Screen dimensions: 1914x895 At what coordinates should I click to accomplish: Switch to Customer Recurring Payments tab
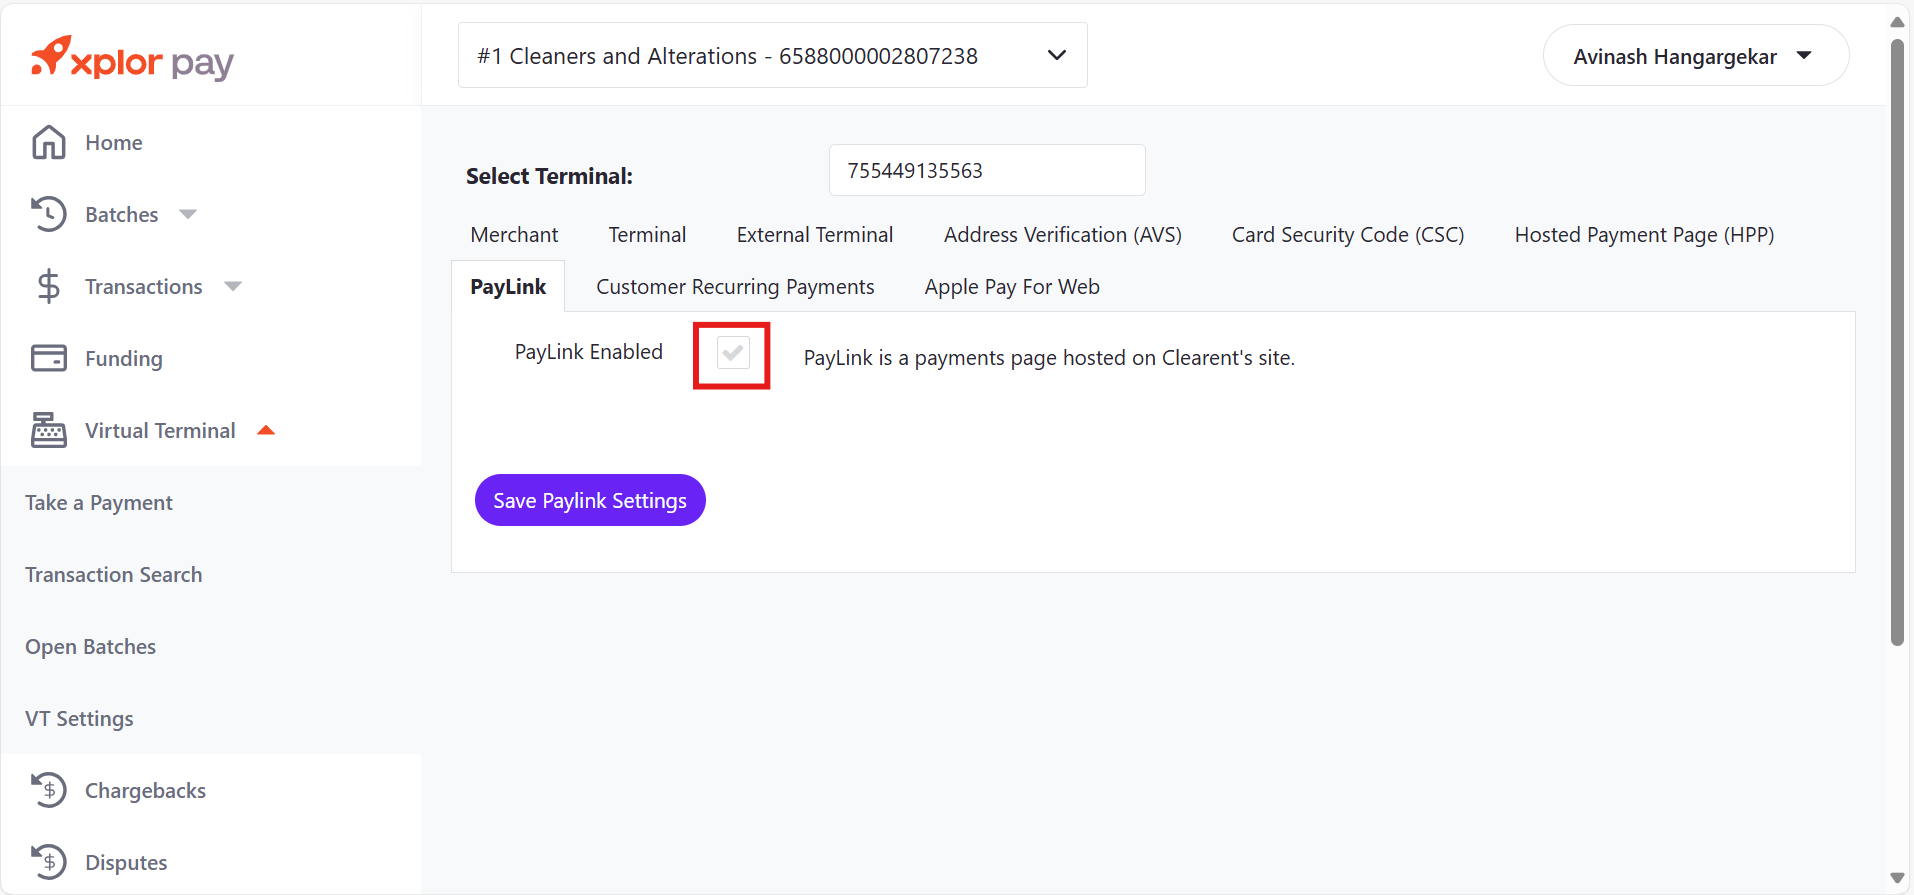[x=735, y=287]
